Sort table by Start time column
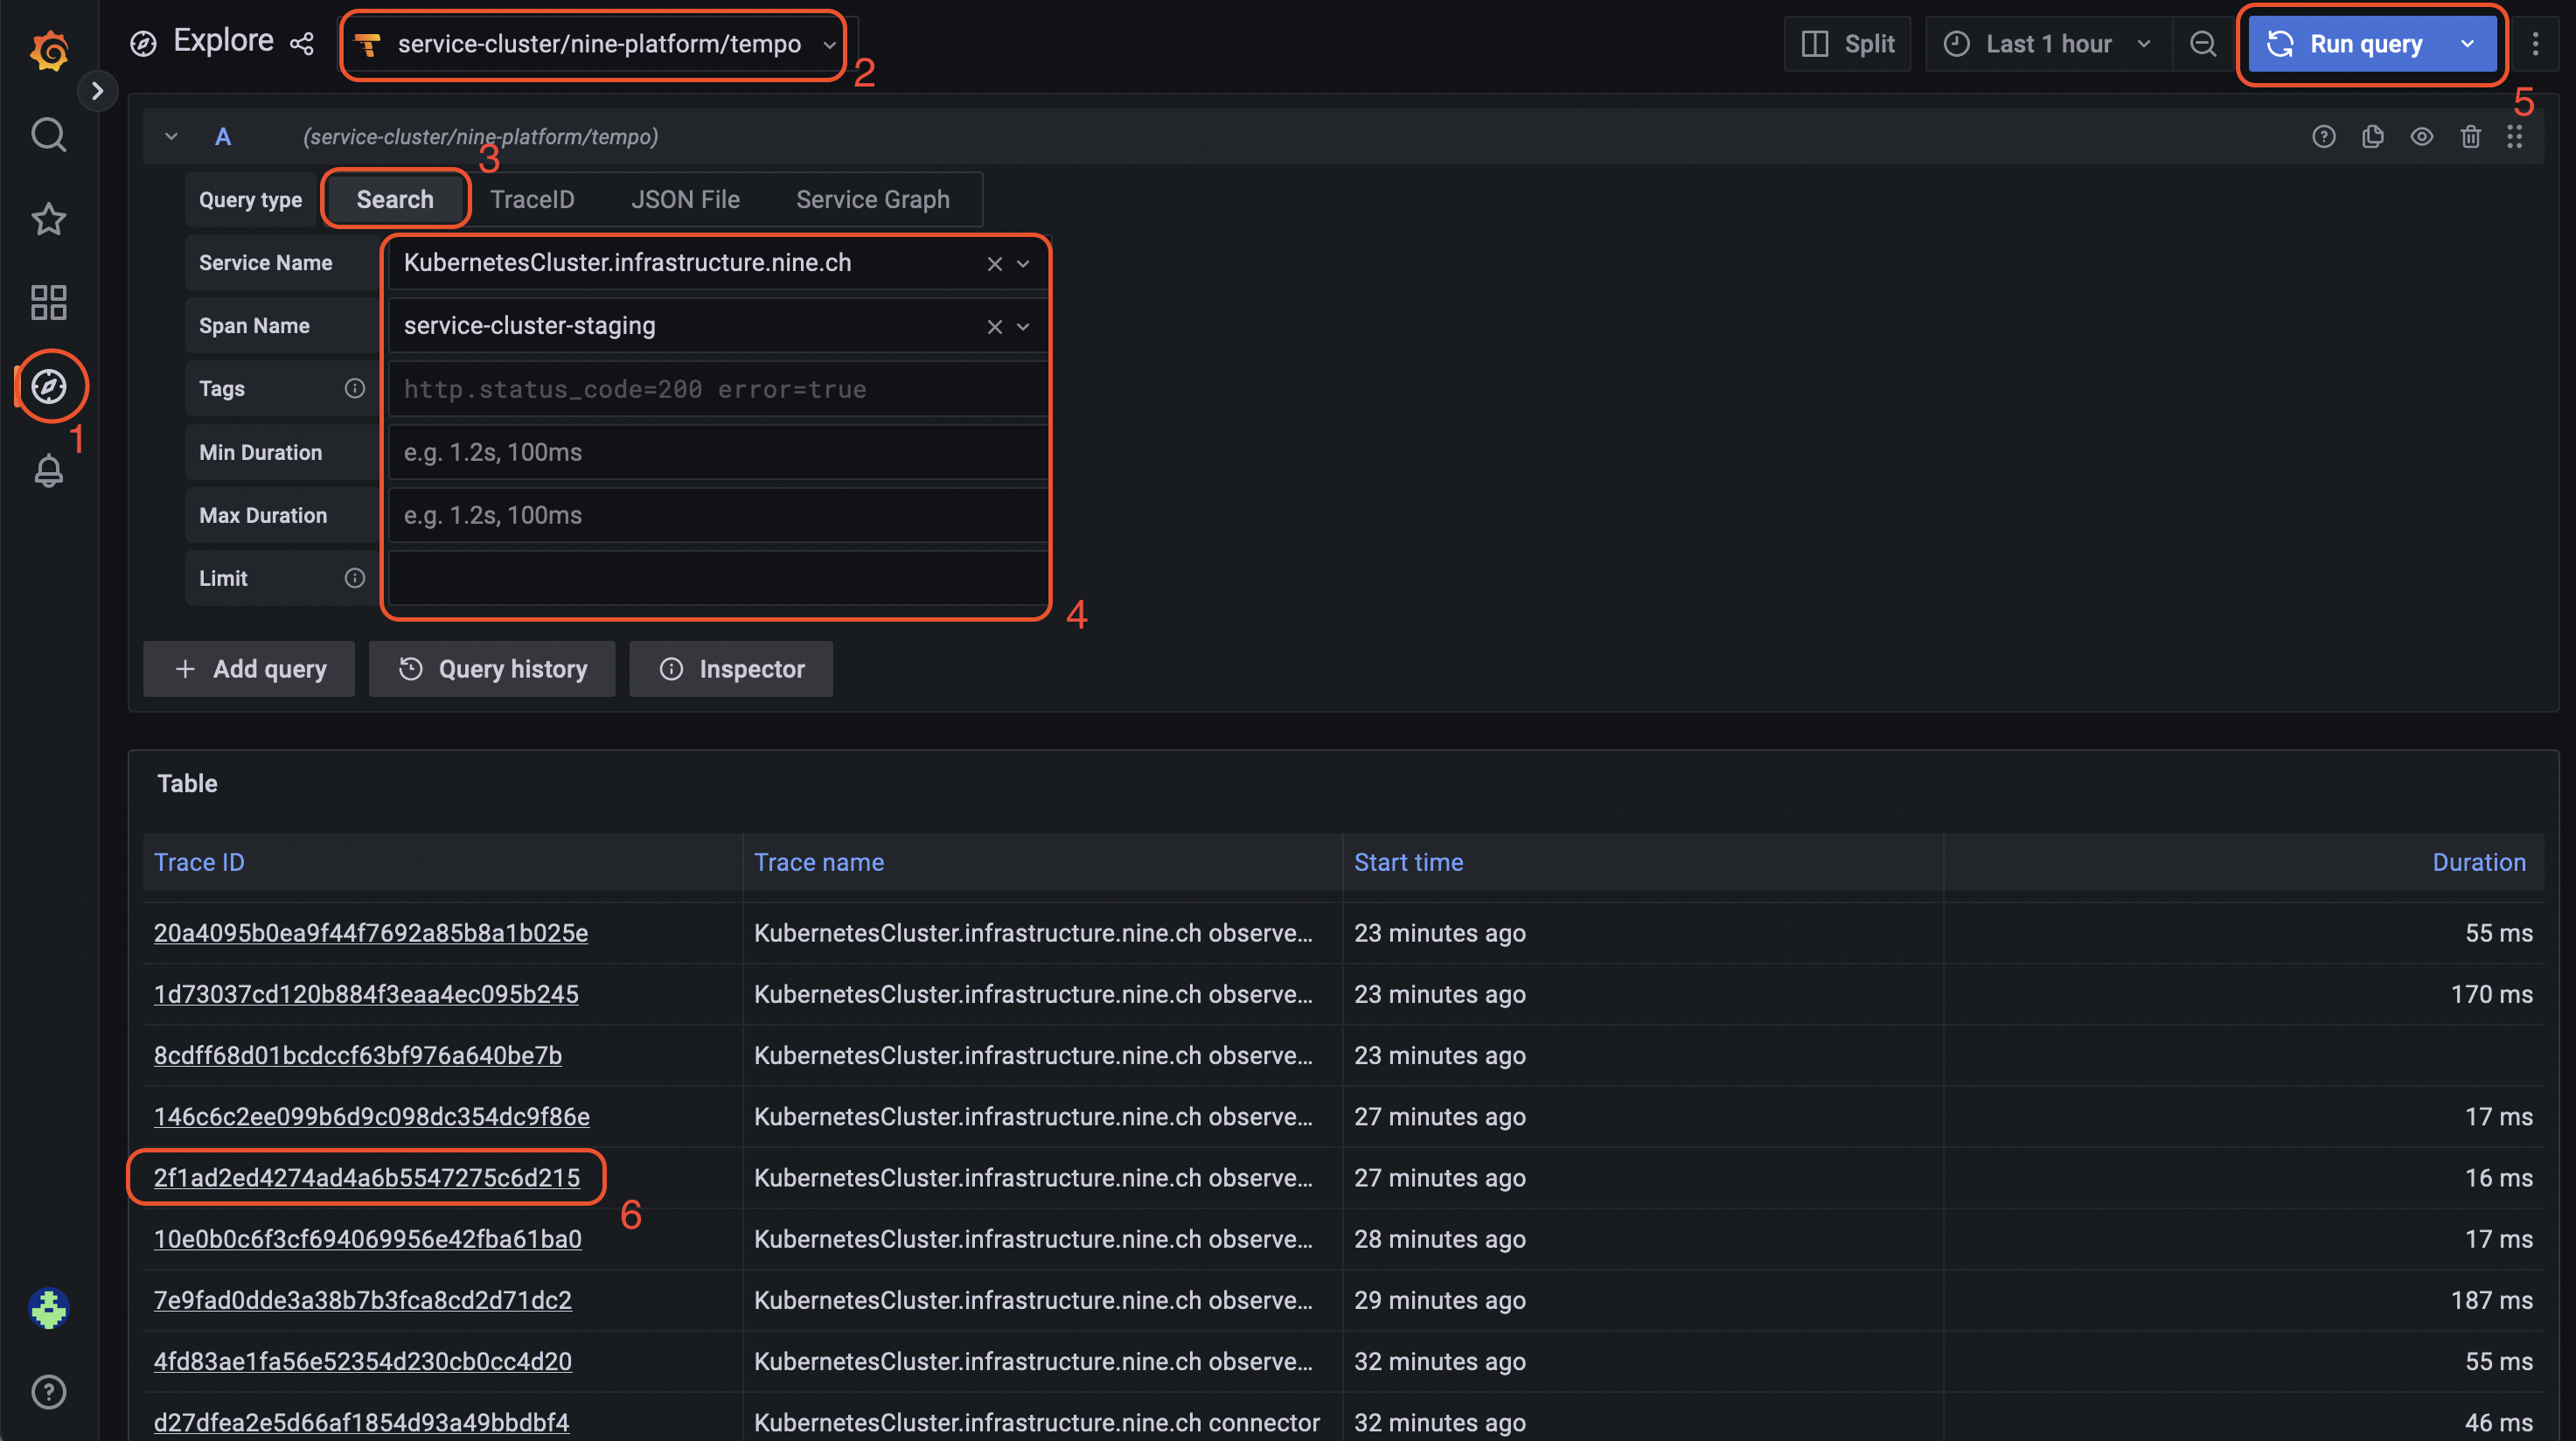The width and height of the screenshot is (2576, 1441). coord(1408,862)
